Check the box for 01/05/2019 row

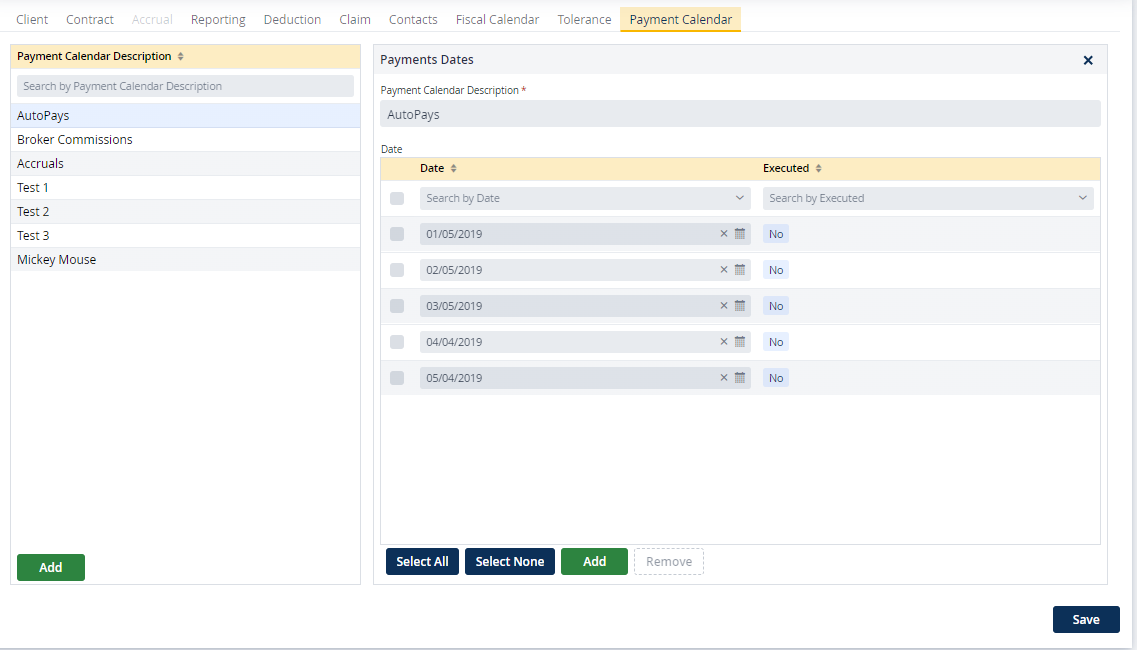[x=397, y=234]
